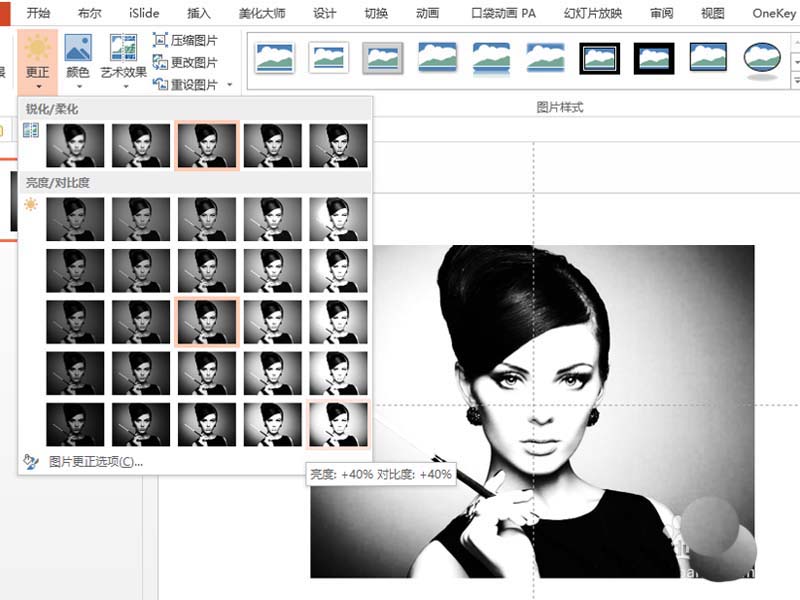Choose middle thumbnail of bottom brightness row

pyautogui.click(x=207, y=424)
